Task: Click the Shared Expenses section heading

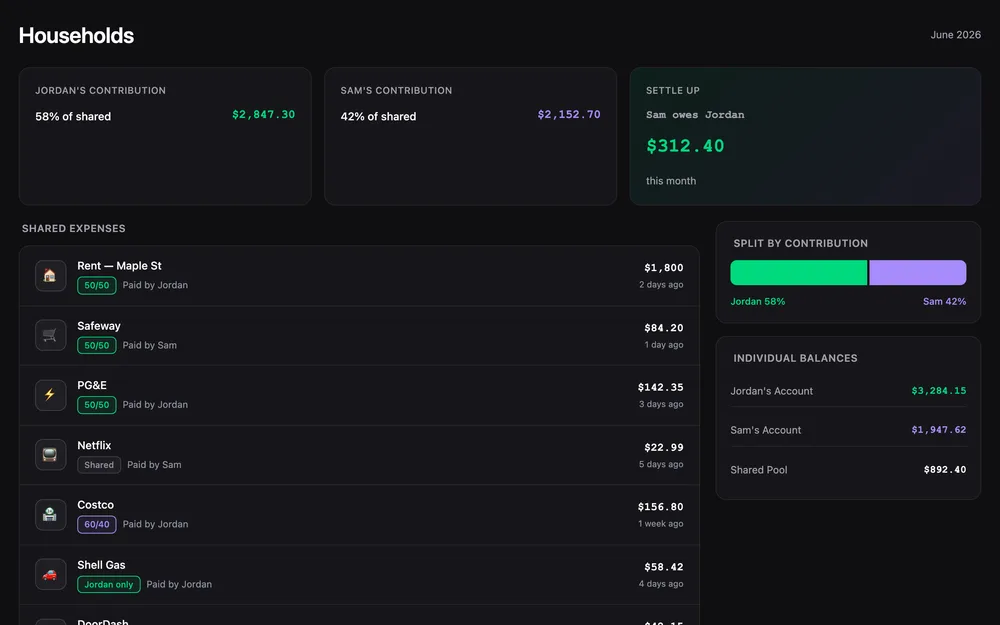Action: pos(73,228)
